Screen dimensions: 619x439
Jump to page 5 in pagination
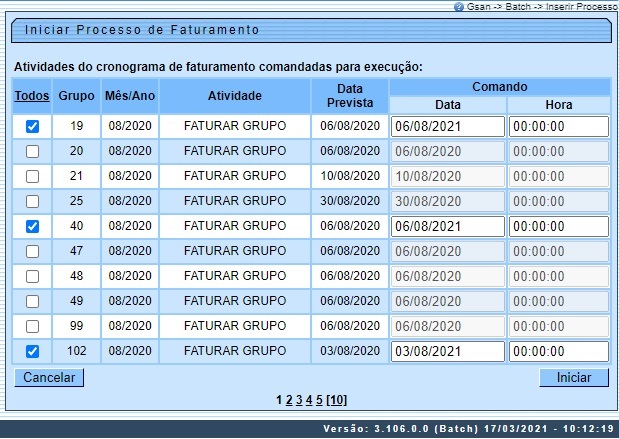[x=319, y=400]
